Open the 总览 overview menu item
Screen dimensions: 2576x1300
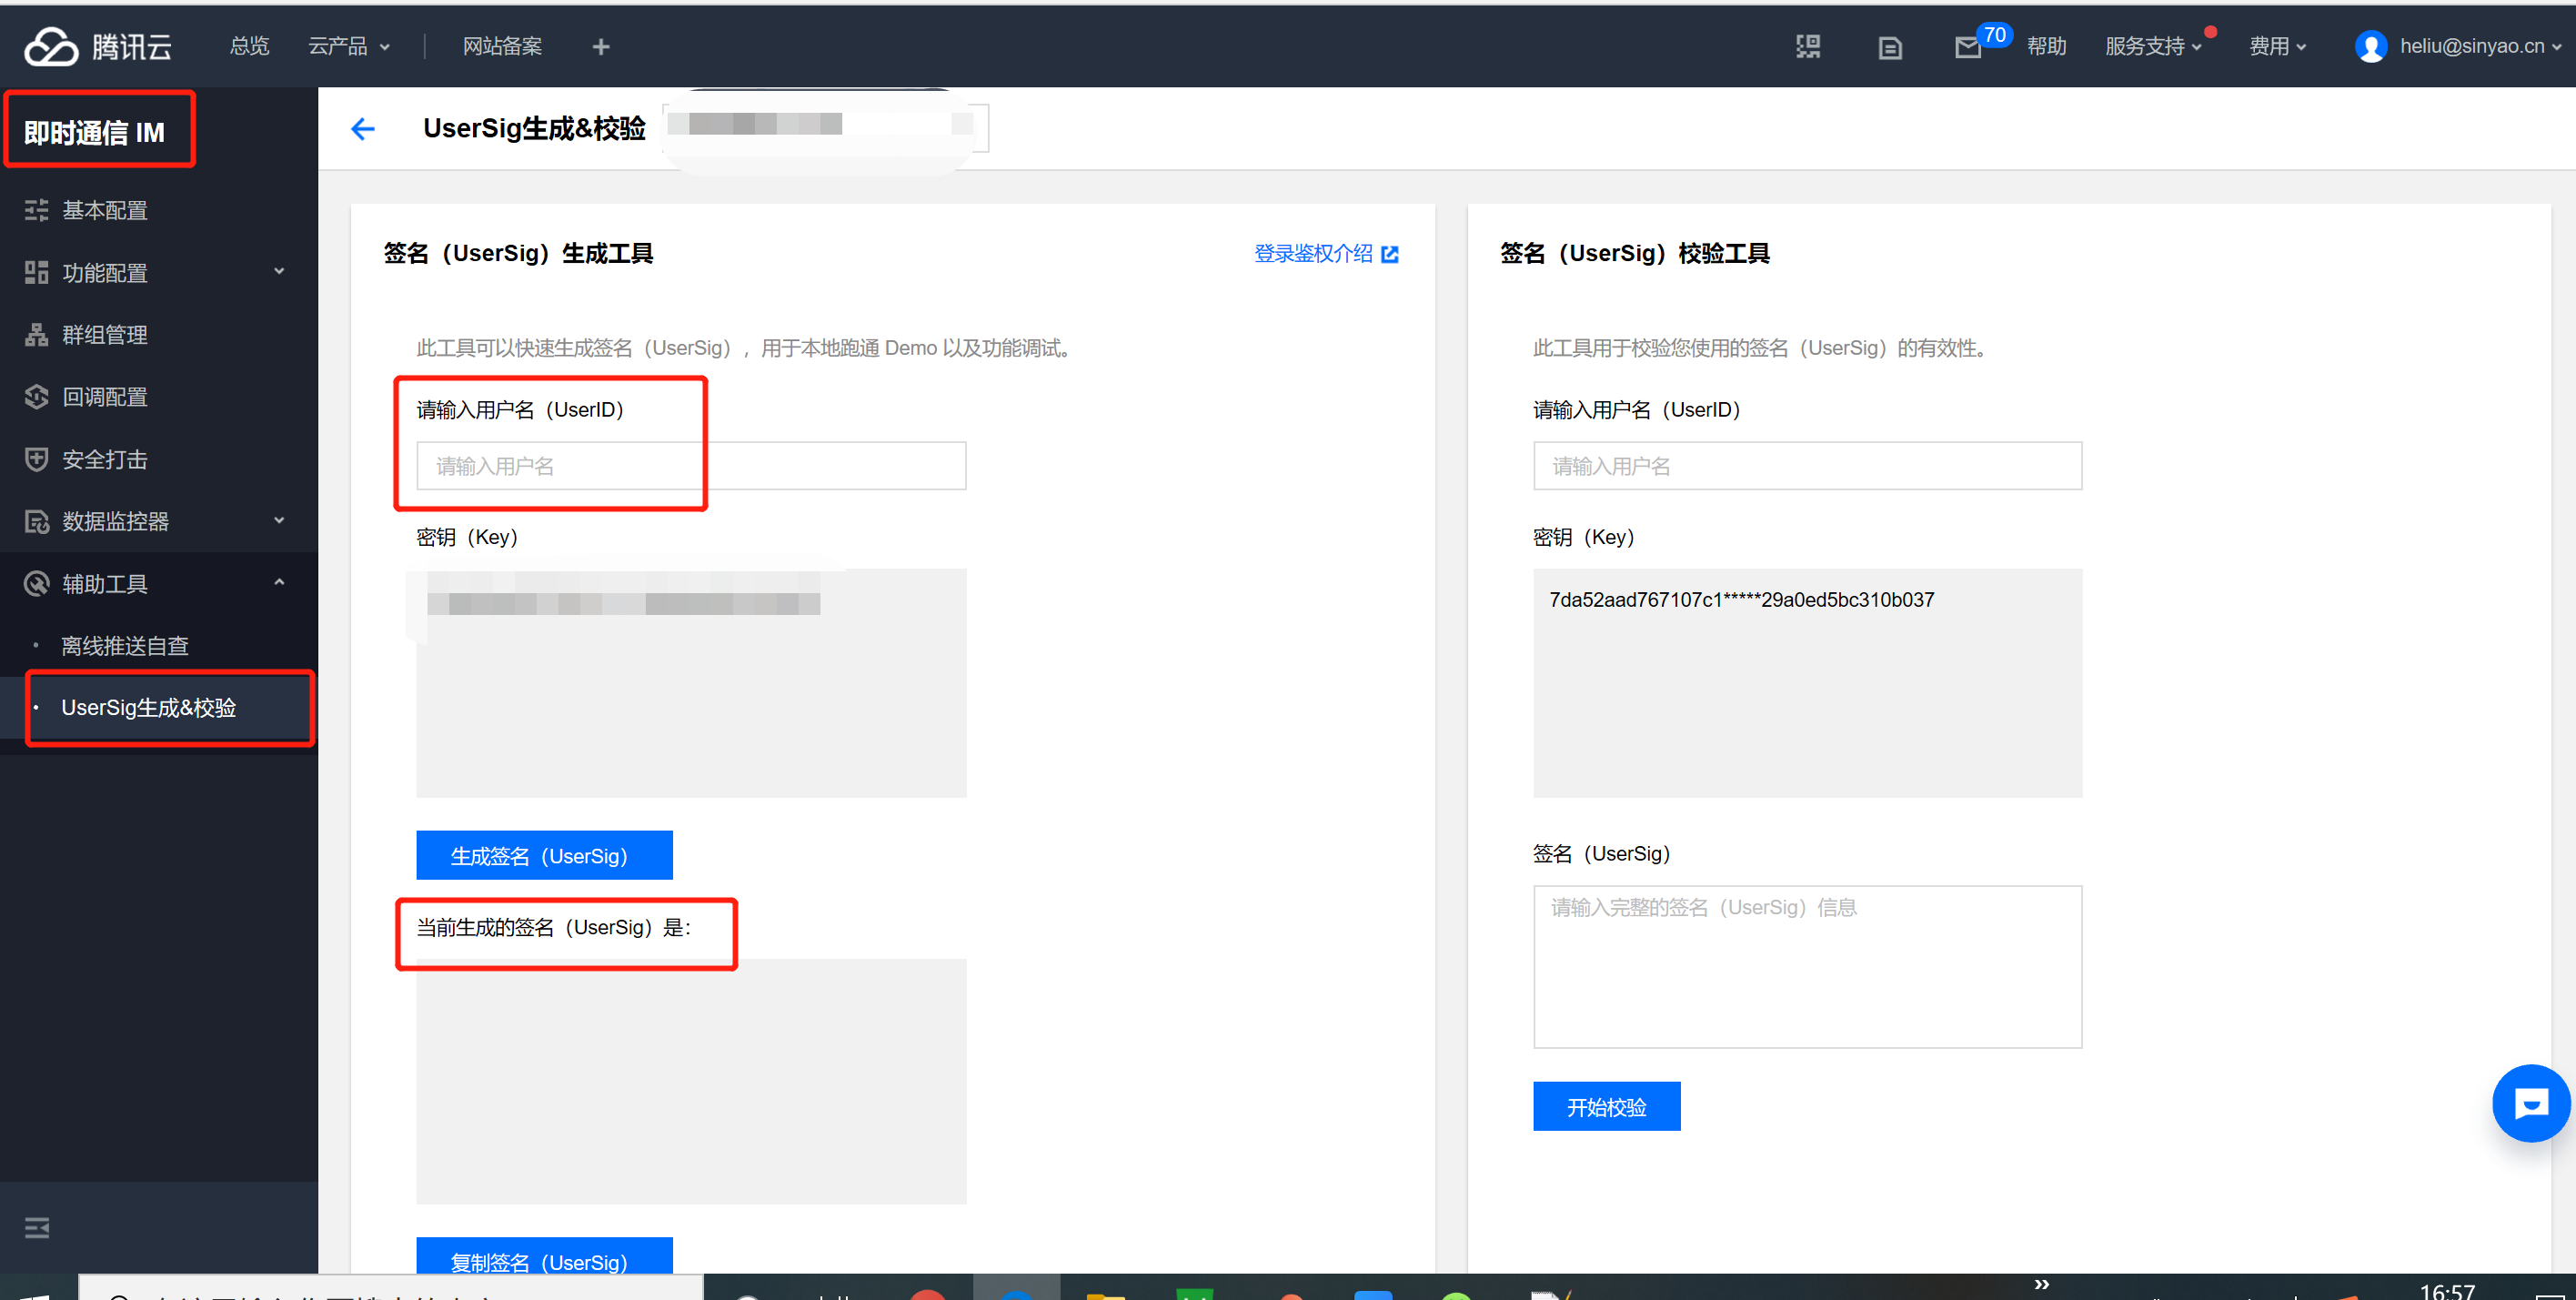coord(249,46)
